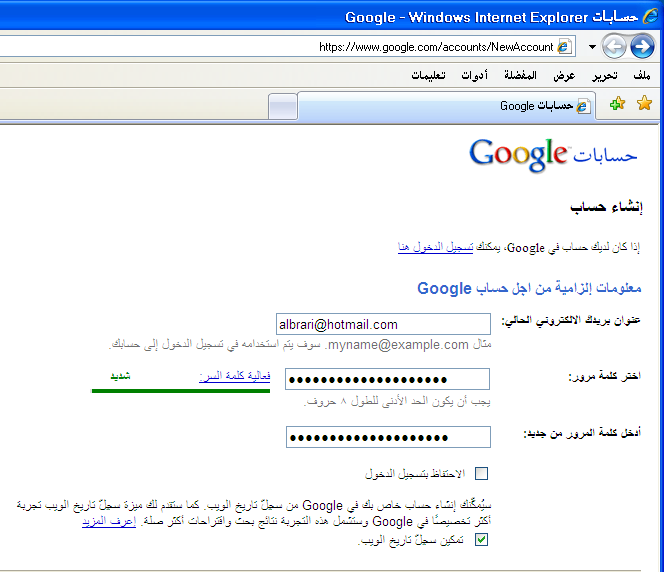Click the Back navigation arrow button

click(614, 46)
